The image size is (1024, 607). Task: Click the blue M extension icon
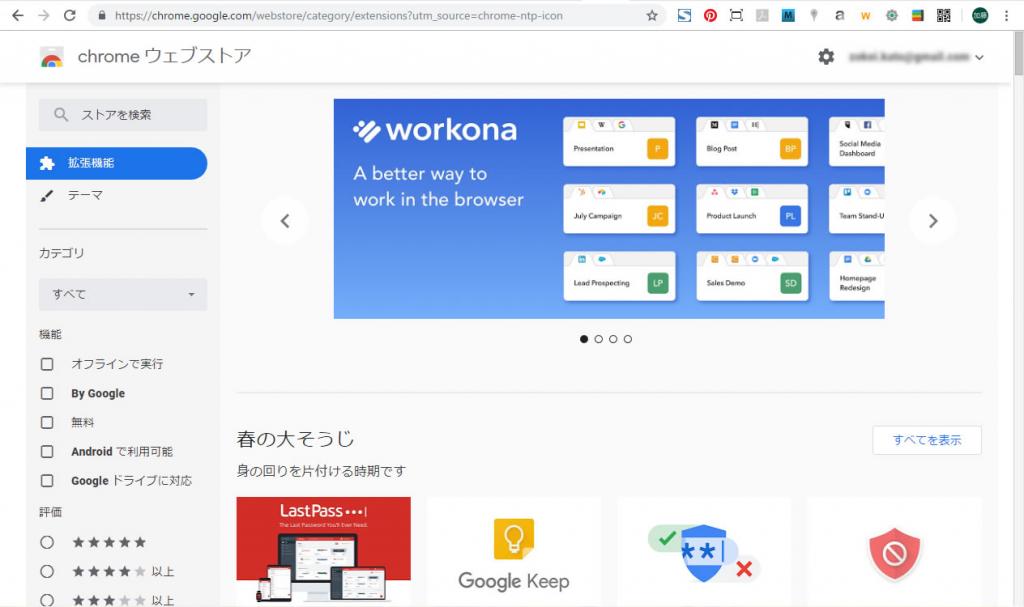click(788, 15)
